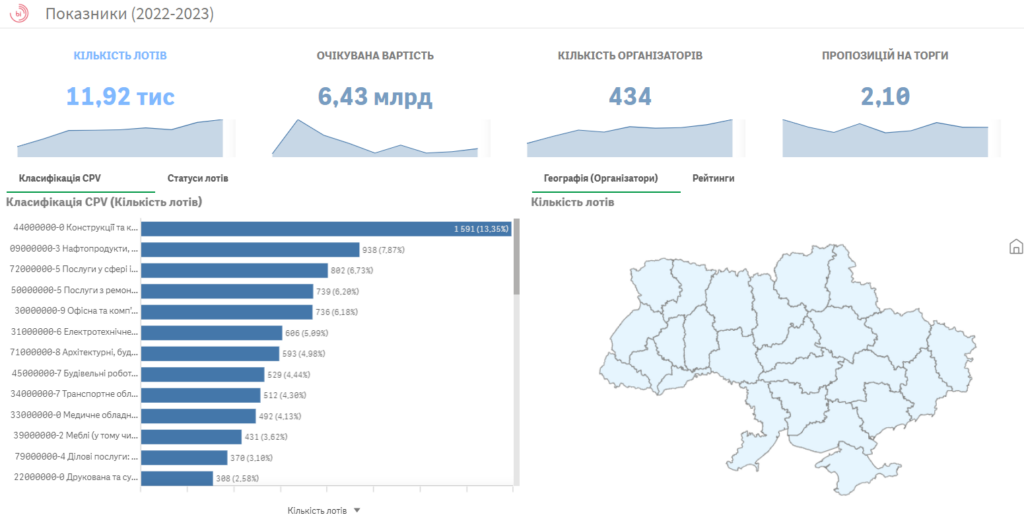The width and height of the screenshot is (1024, 519).
Task: Select the Кількість організаторів 434 value
Action: pyautogui.click(x=630, y=97)
